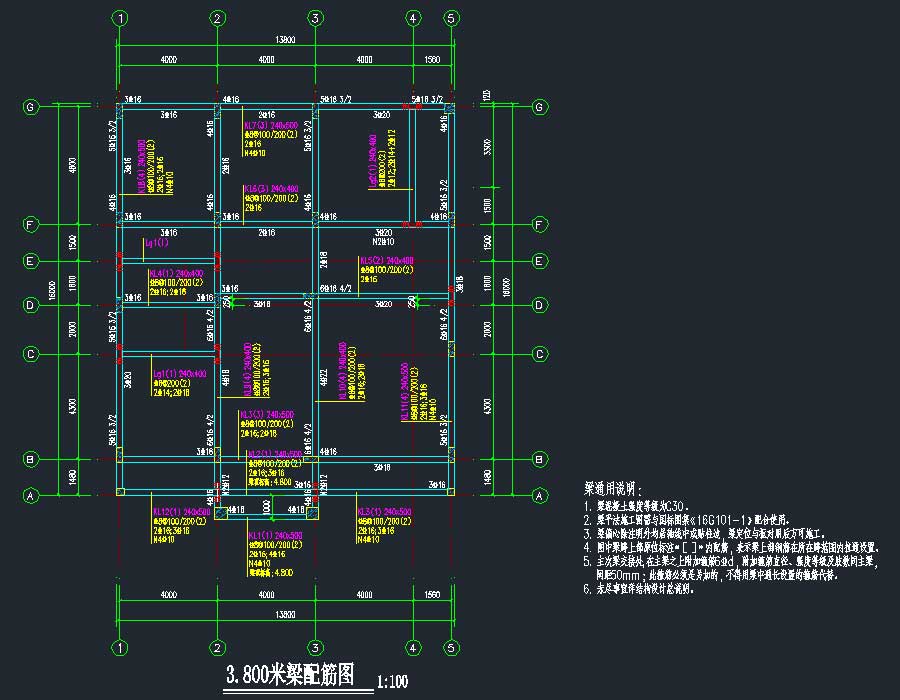Click the '120' dimension text
The width and height of the screenshot is (900, 700).
pyautogui.click(x=487, y=95)
